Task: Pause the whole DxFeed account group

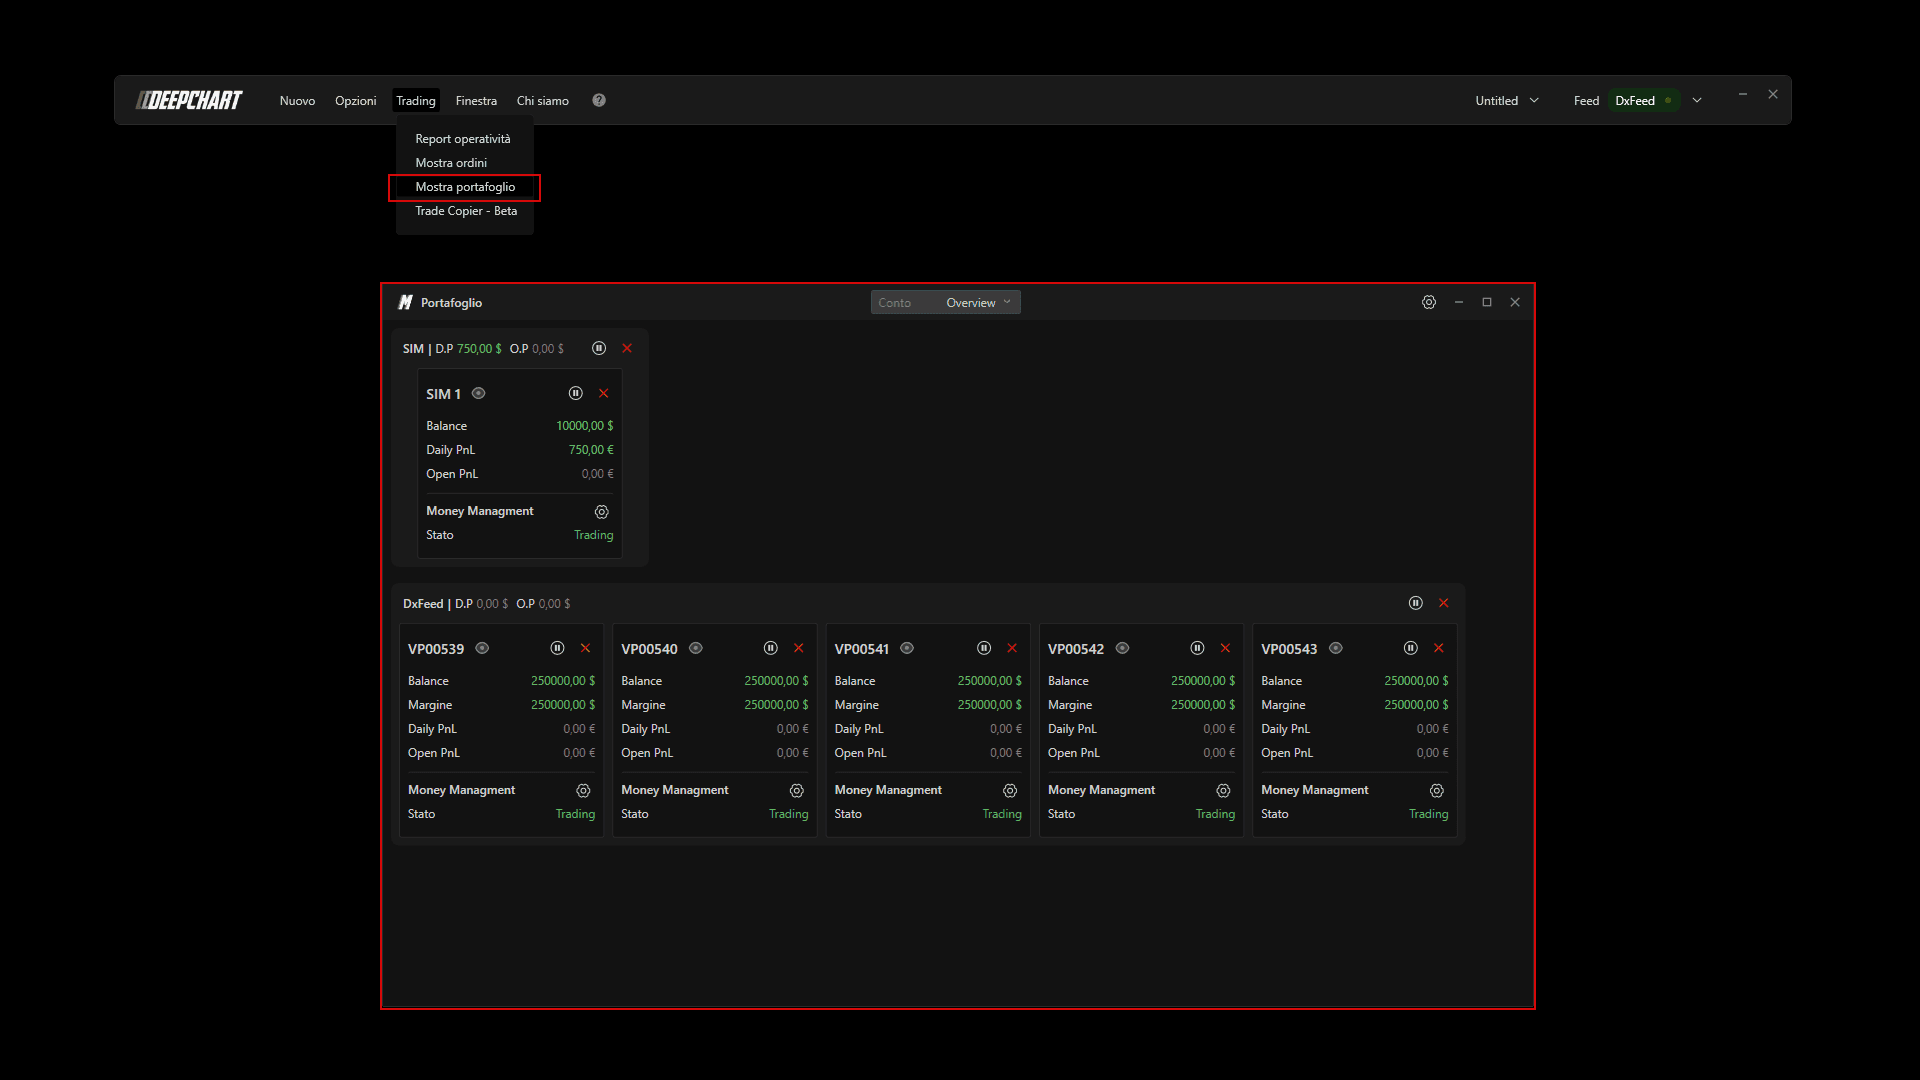Action: point(1415,603)
